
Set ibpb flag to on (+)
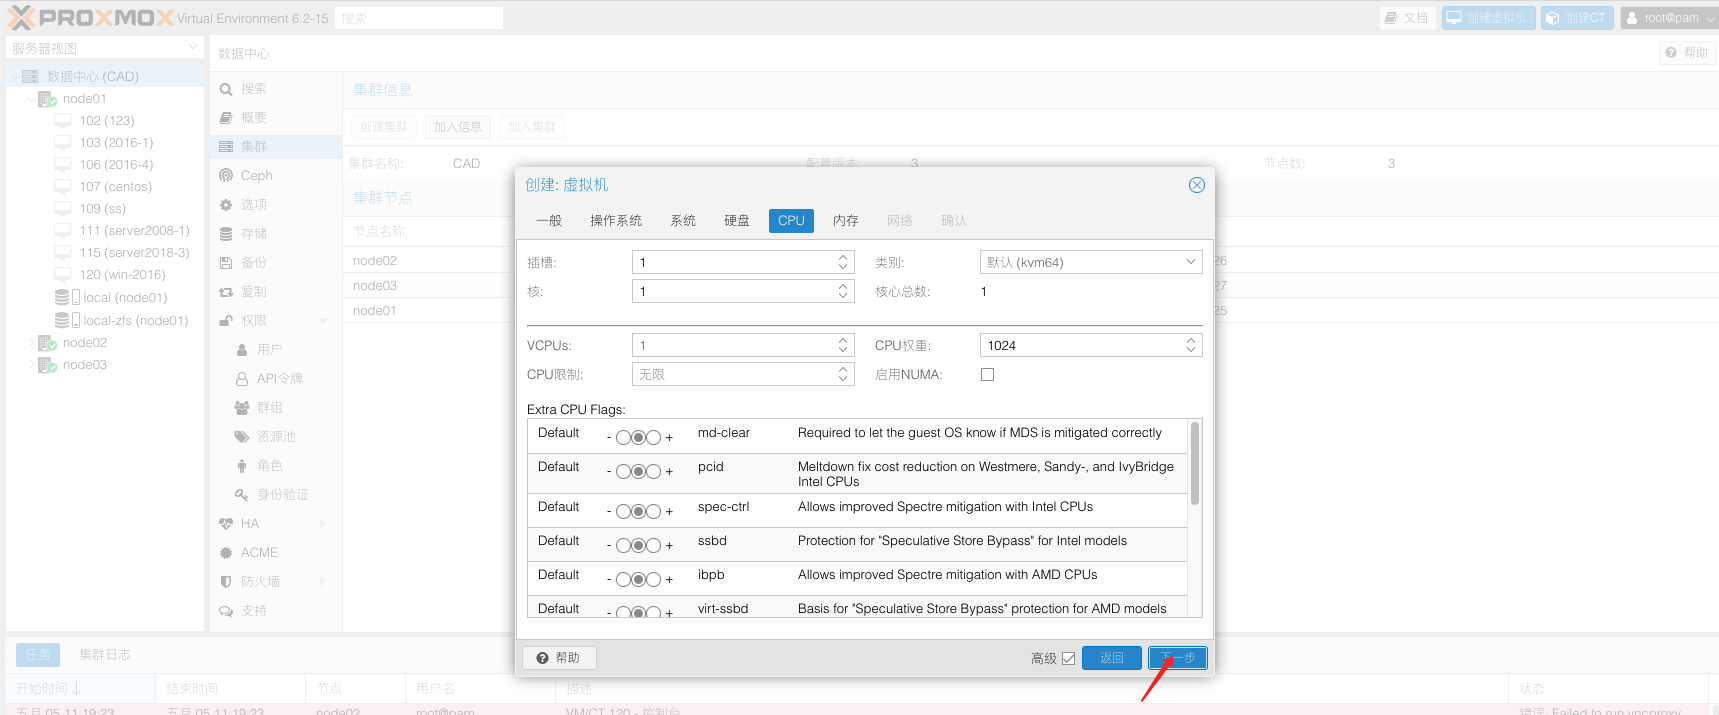pos(653,579)
